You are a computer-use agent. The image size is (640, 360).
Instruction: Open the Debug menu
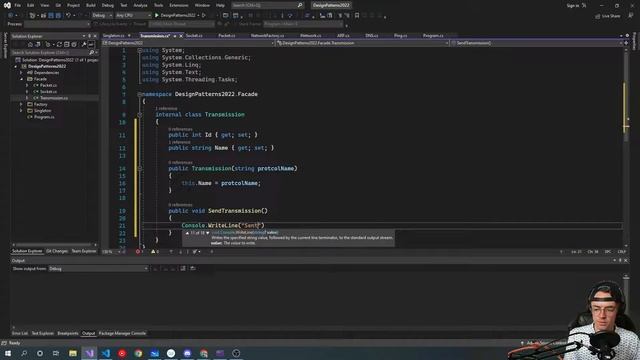click(108, 5)
